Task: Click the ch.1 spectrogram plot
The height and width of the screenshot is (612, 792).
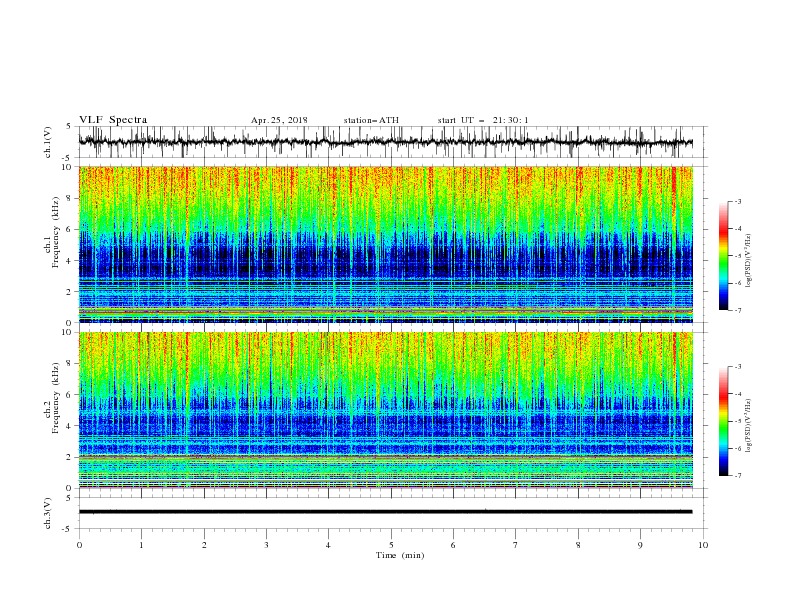Action: tap(385, 244)
